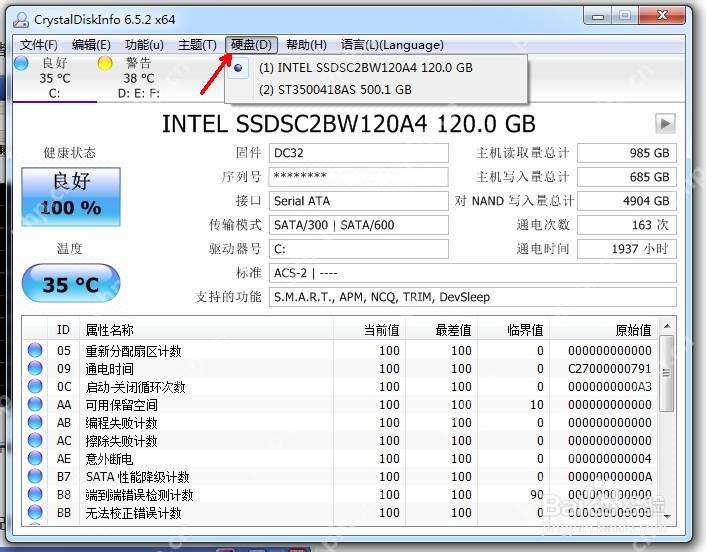The width and height of the screenshot is (706, 552).
Task: Click the 属性名称 column header
Action: [206, 330]
